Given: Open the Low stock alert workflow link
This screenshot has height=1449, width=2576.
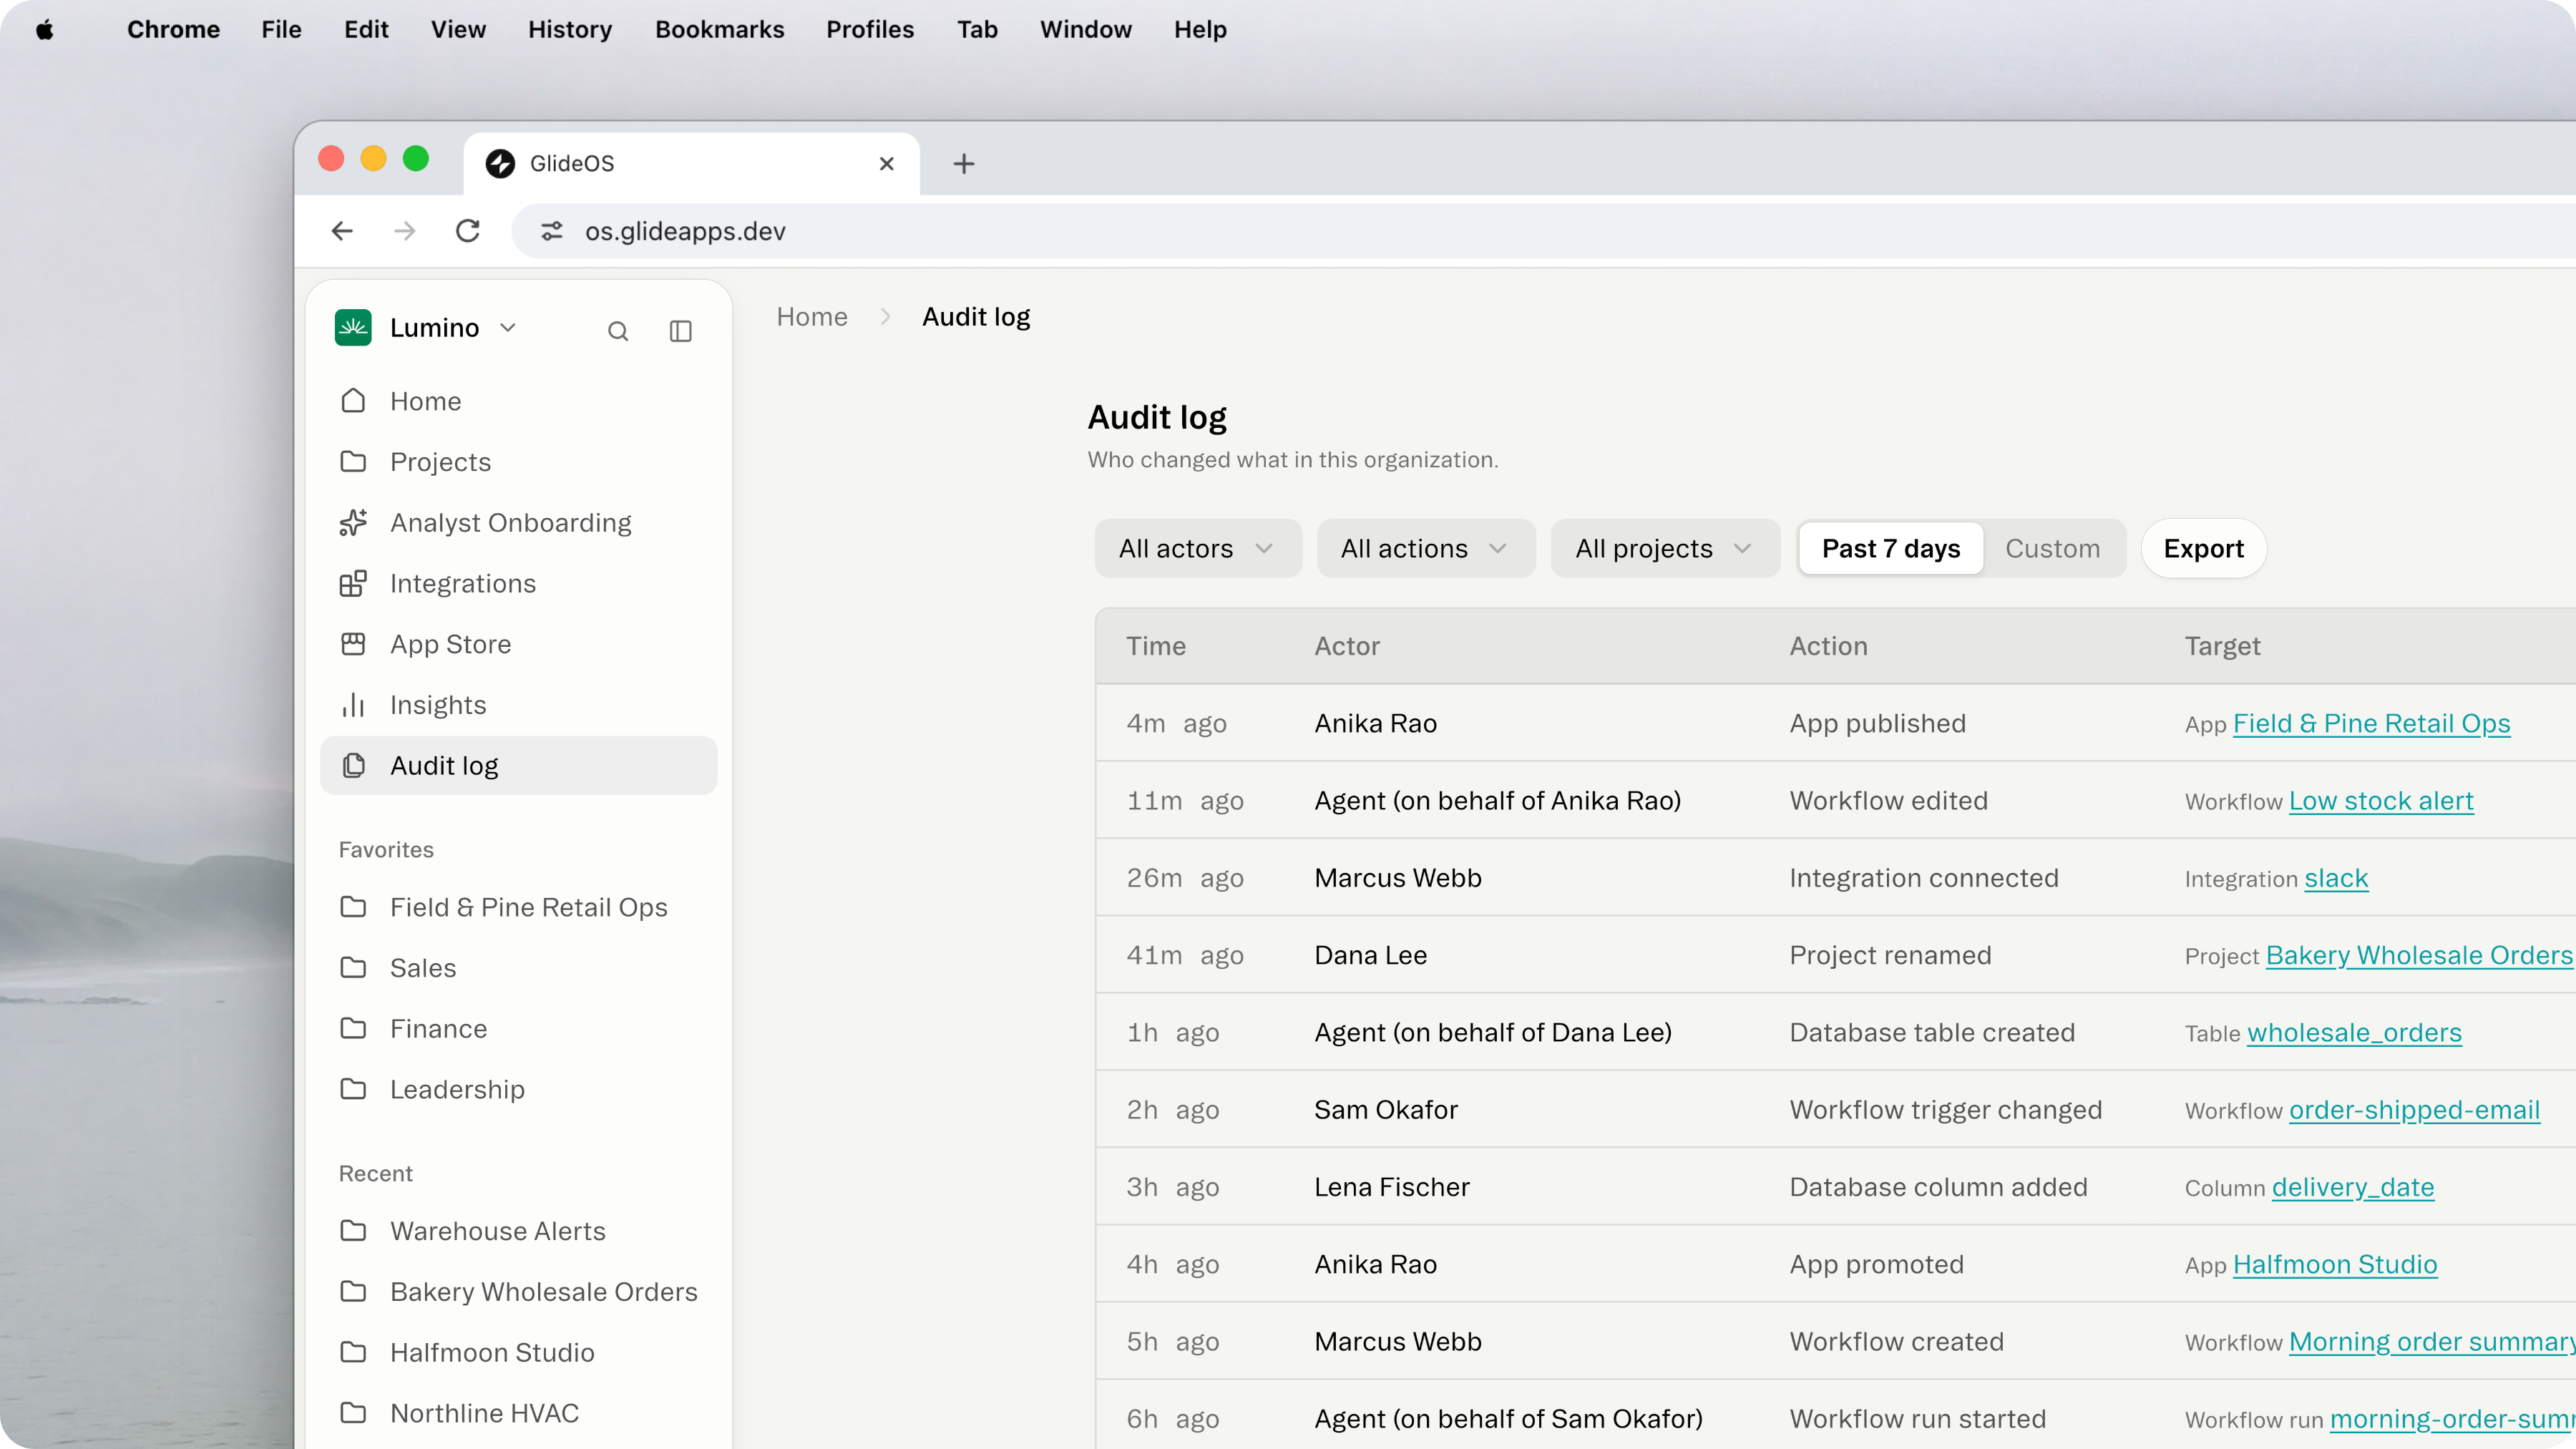Looking at the screenshot, I should pyautogui.click(x=2381, y=801).
